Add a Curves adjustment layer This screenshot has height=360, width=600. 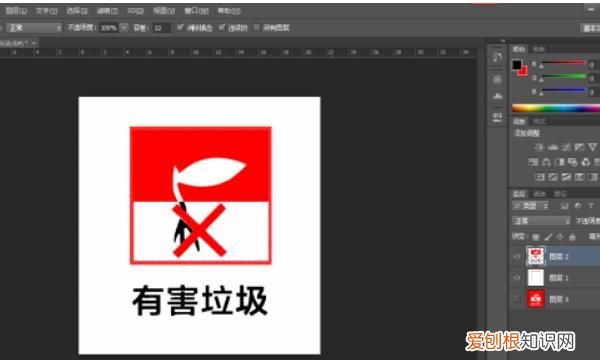coord(566,147)
